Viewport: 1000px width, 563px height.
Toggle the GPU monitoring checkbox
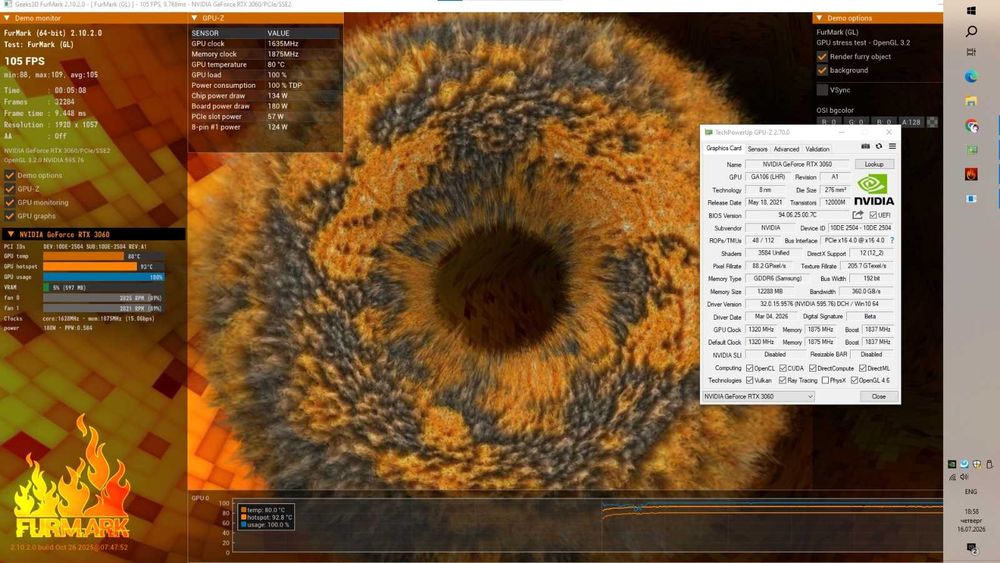click(x=10, y=202)
